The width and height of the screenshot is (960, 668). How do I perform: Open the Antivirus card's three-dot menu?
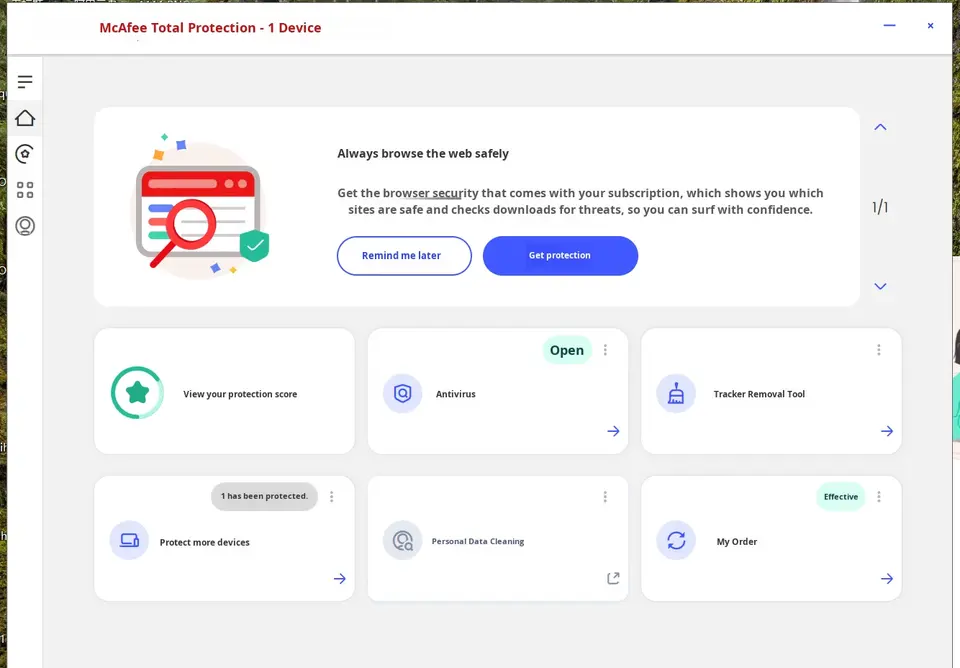click(x=606, y=350)
